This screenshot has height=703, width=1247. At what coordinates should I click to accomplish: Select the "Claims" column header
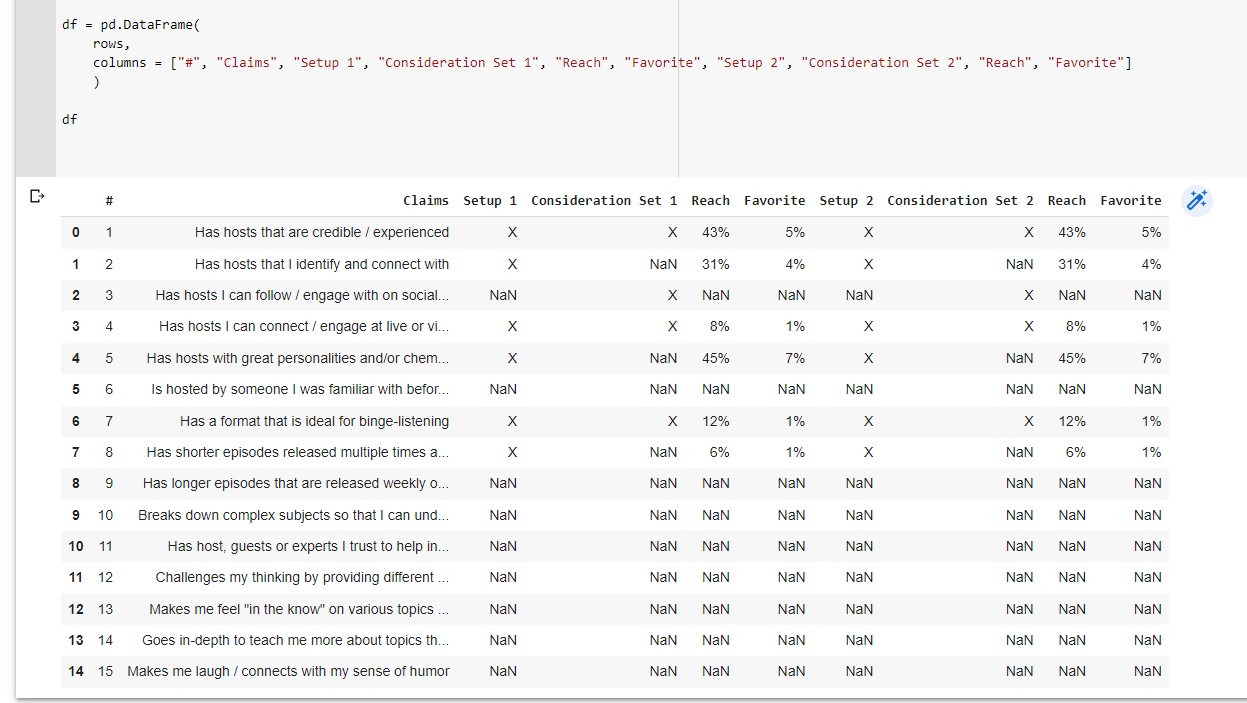(426, 200)
